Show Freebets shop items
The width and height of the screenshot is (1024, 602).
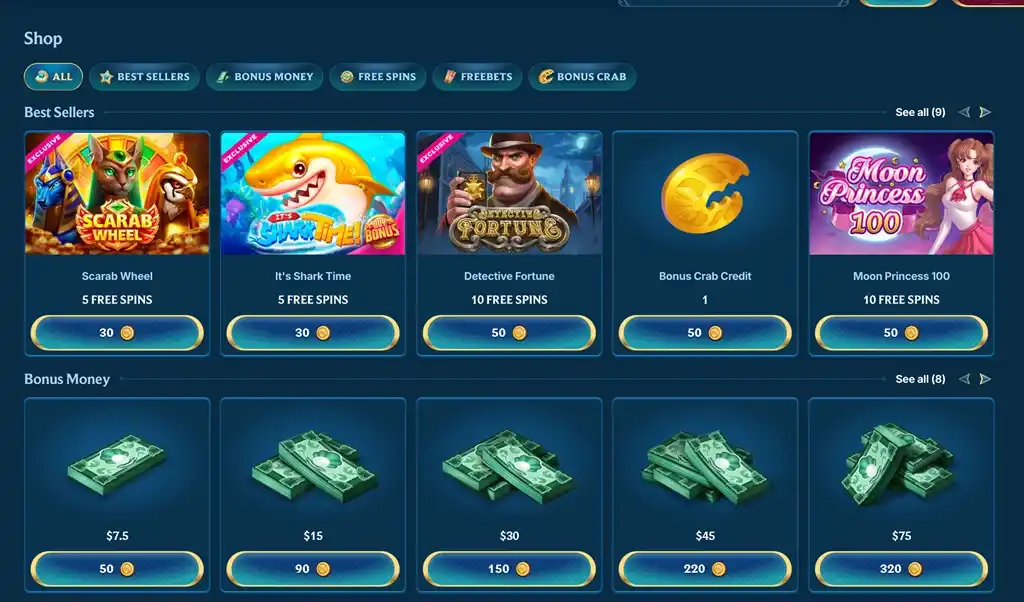point(477,76)
